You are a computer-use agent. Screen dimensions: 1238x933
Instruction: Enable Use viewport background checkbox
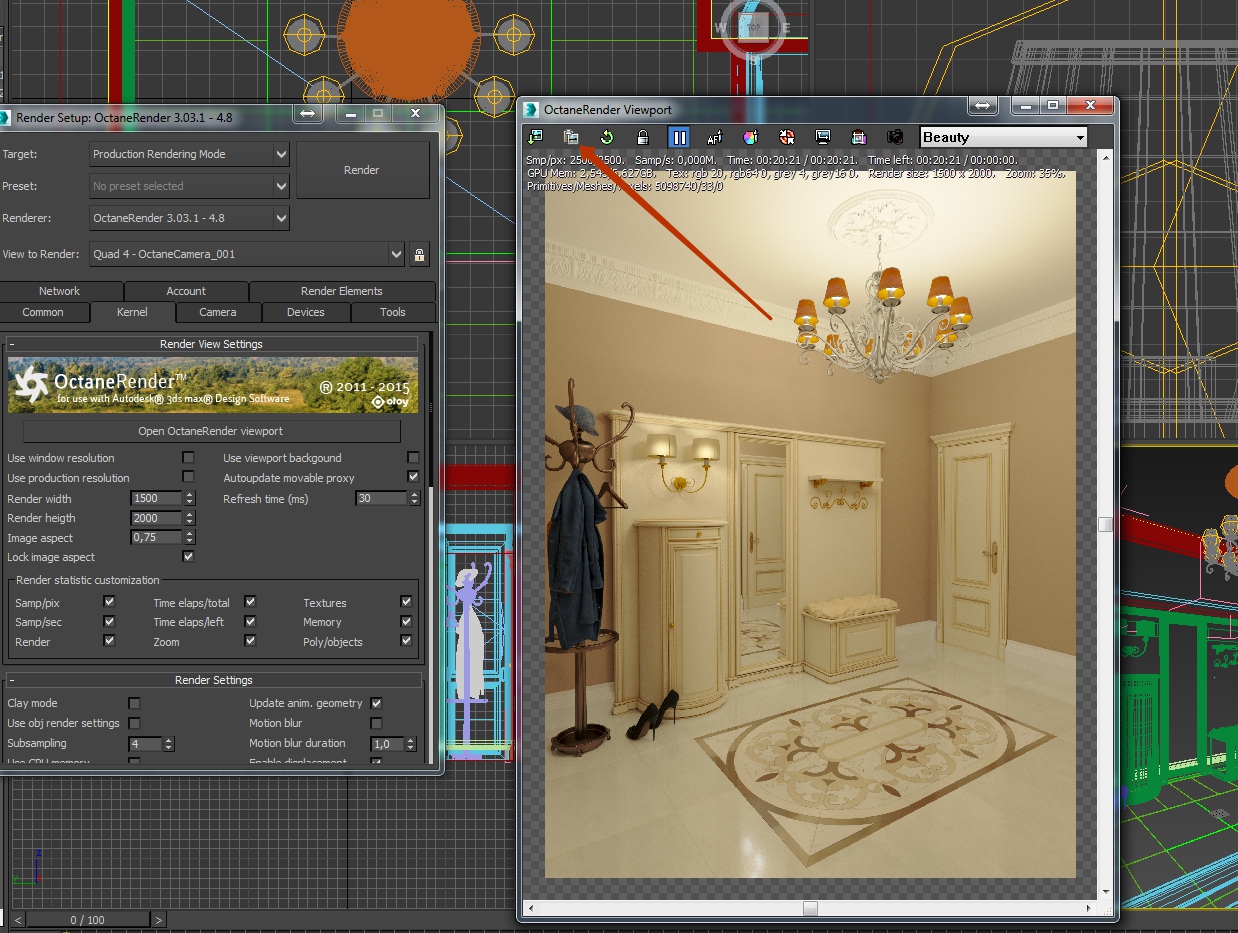(x=413, y=458)
